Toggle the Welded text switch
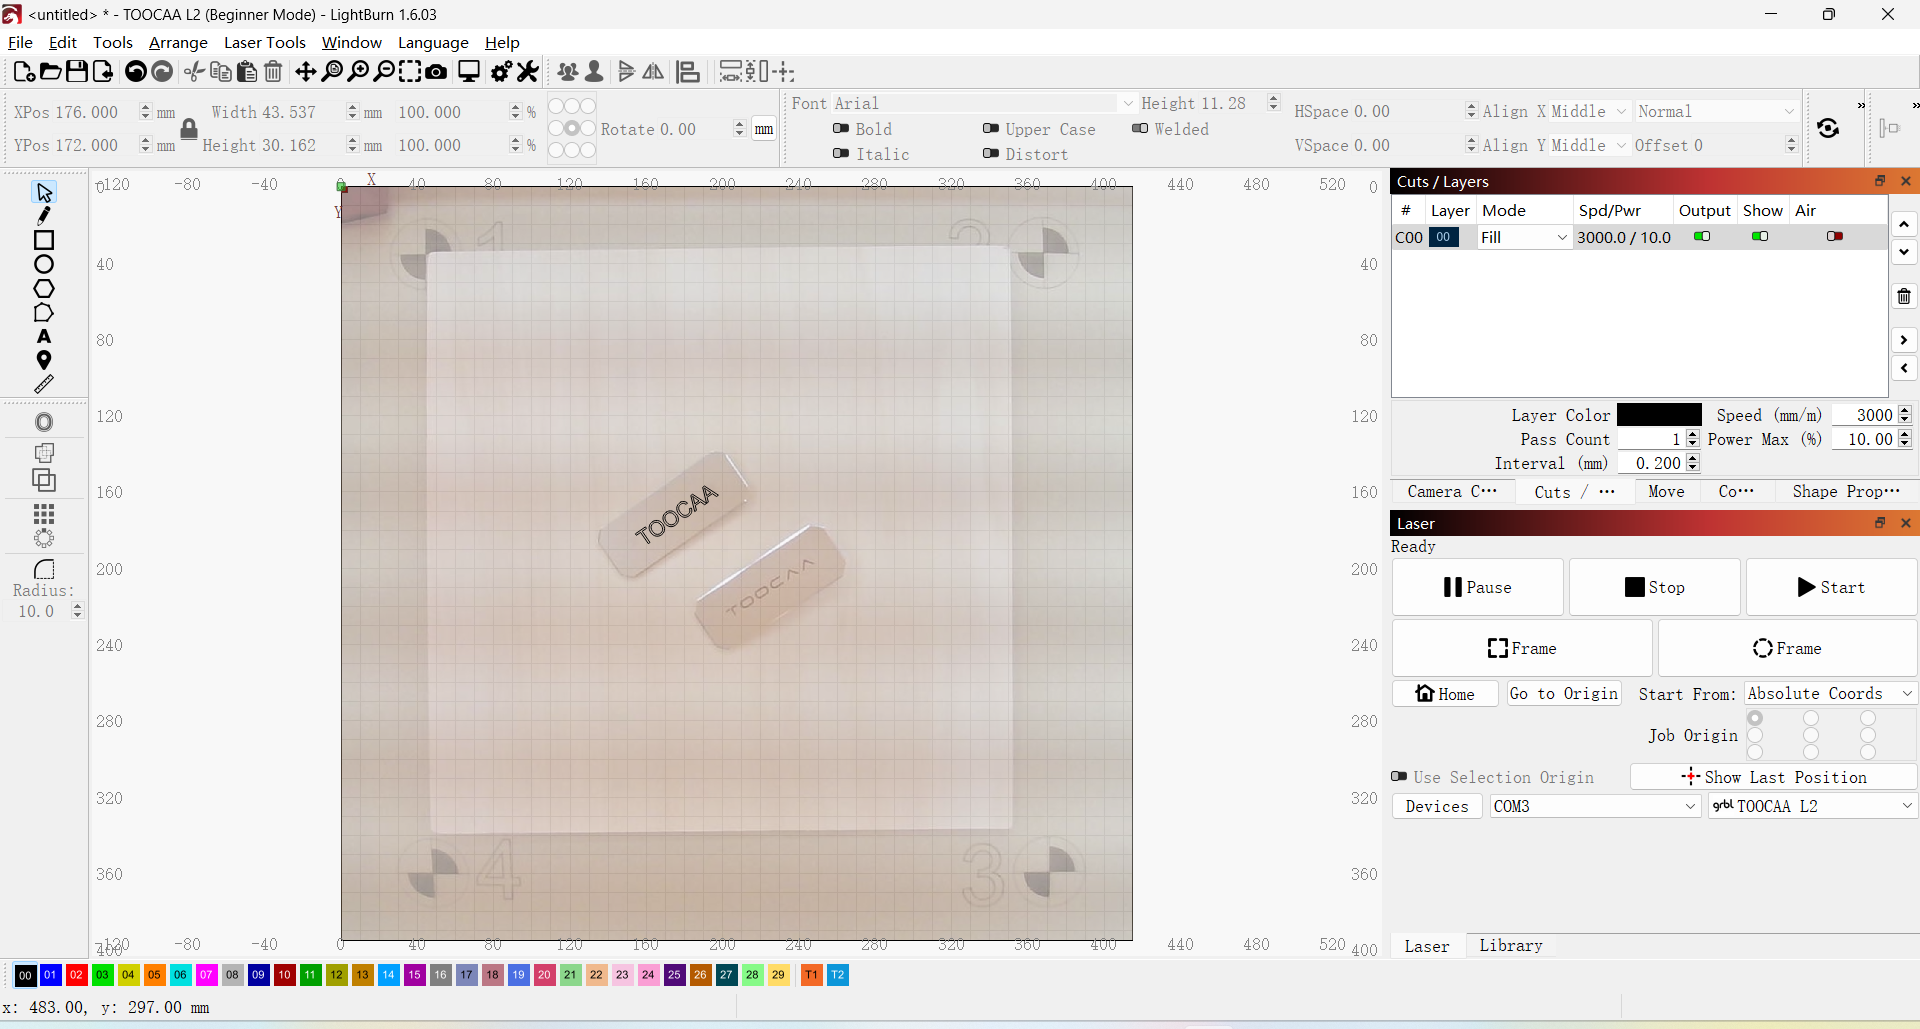The width and height of the screenshot is (1920, 1029). point(1140,129)
